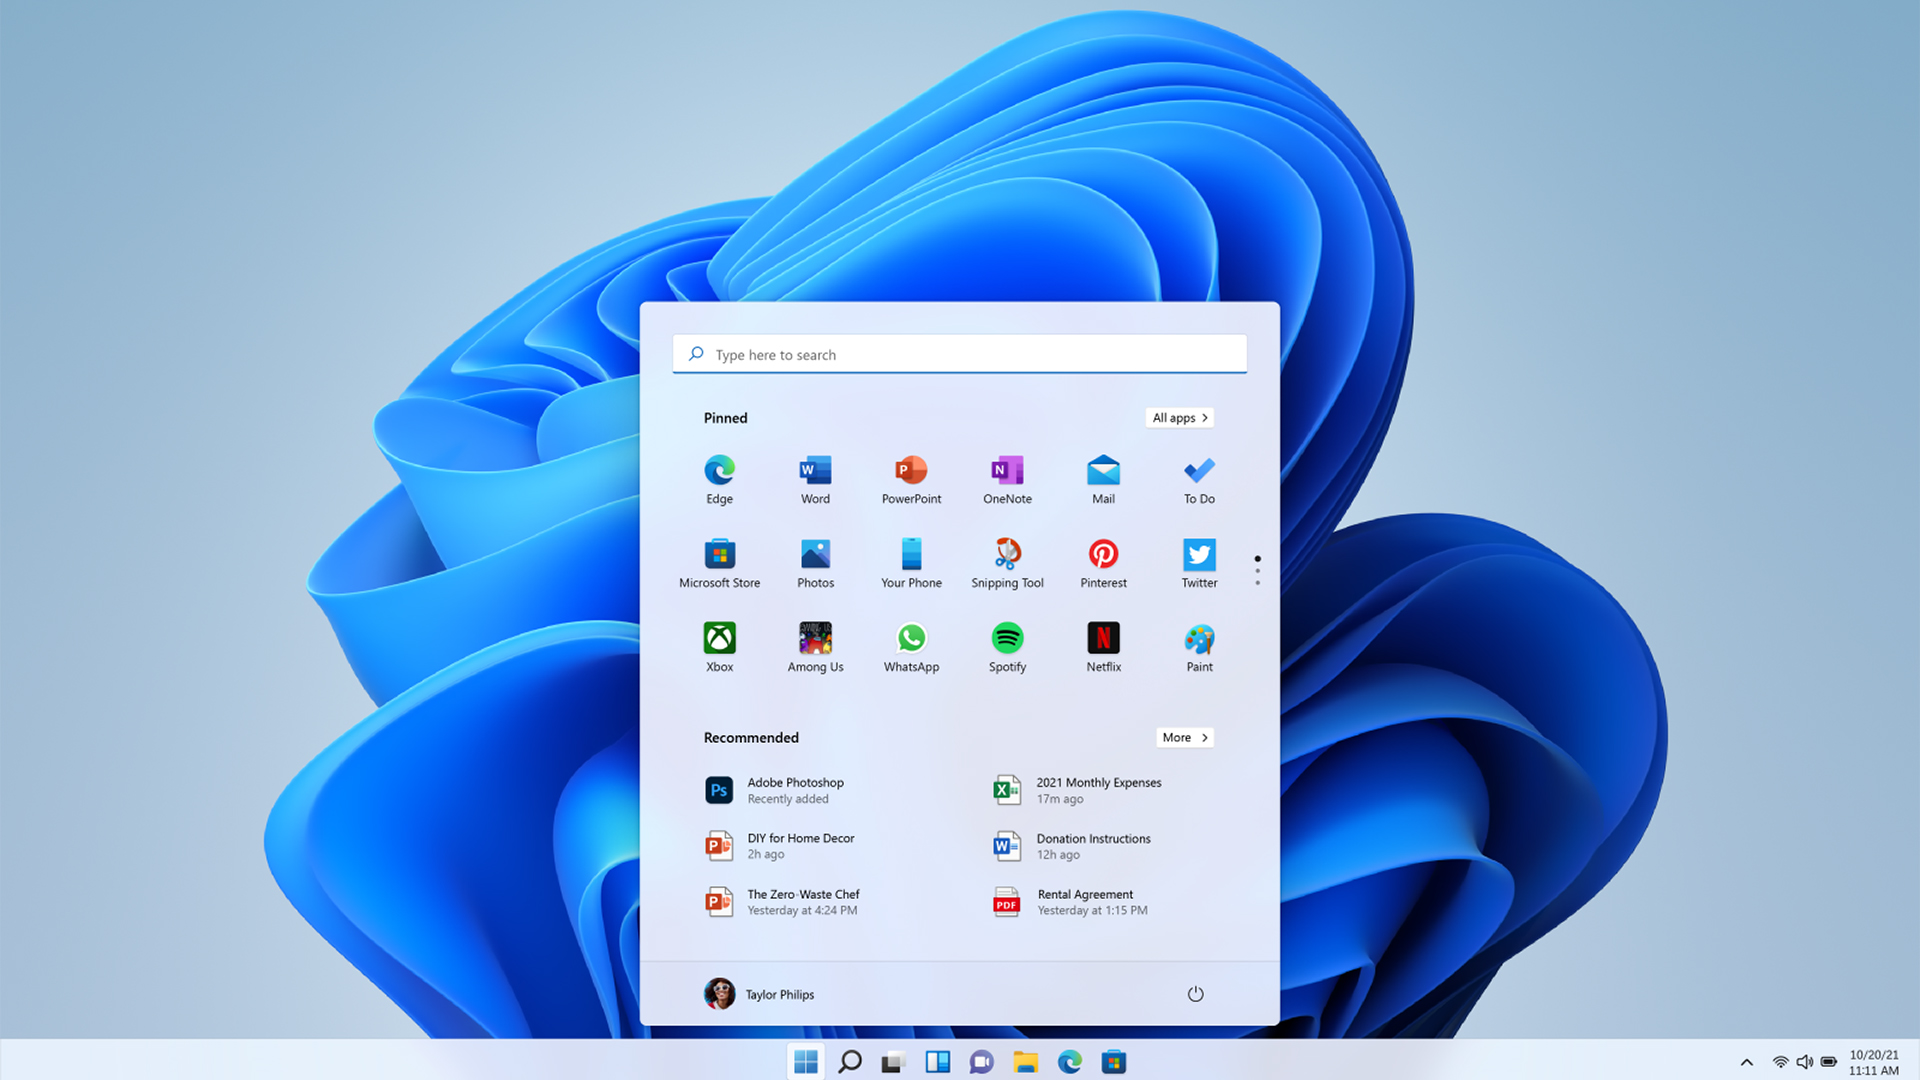Launch Twitter from pinned apps
1920x1080 pixels.
click(x=1198, y=563)
